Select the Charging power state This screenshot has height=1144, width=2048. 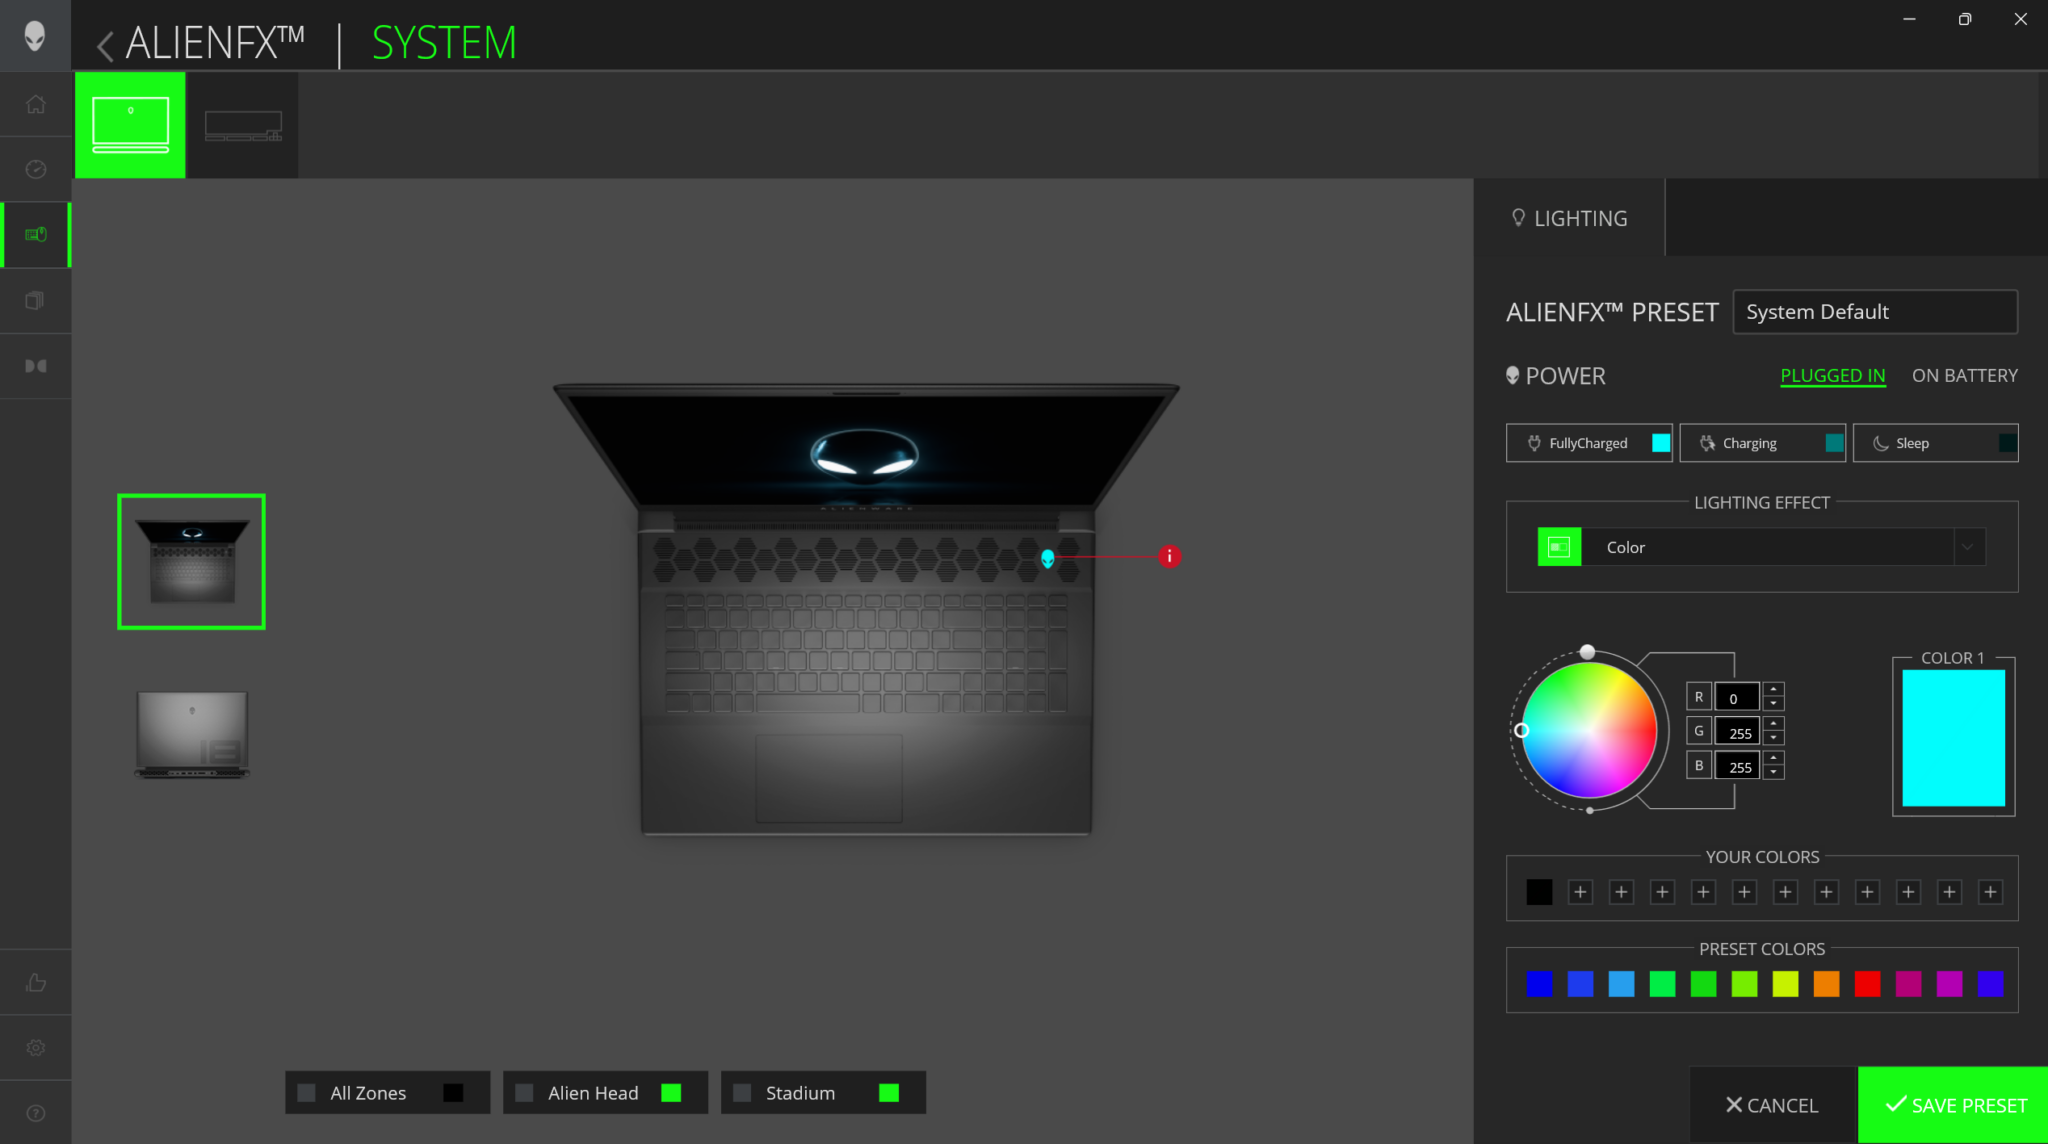click(1762, 443)
